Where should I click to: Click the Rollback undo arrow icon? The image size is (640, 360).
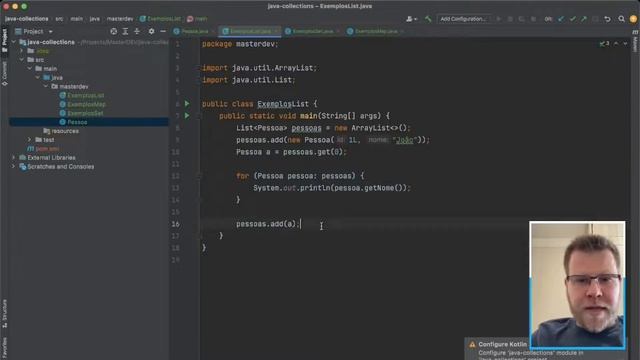coord(607,19)
